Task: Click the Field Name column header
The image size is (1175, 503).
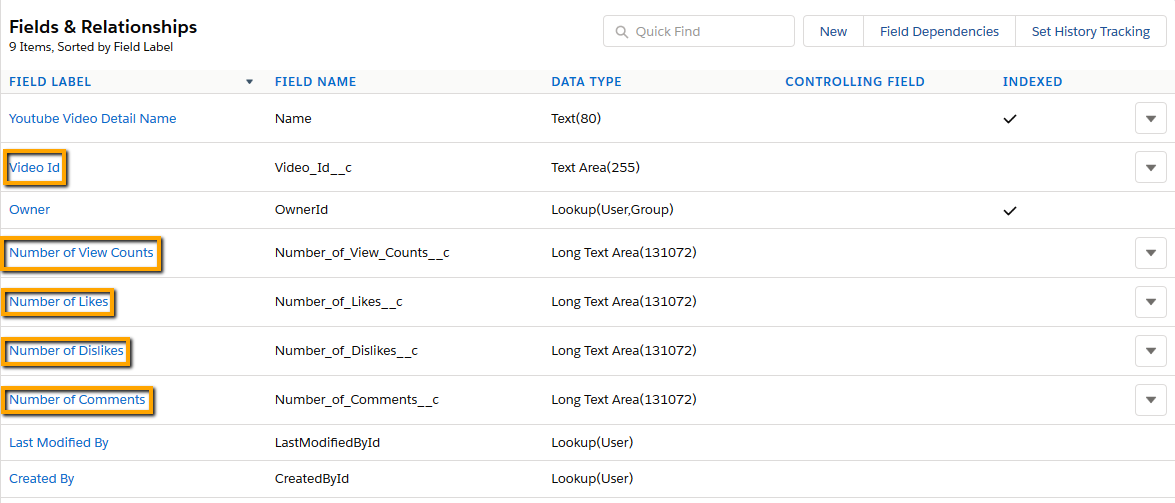Action: coord(315,82)
